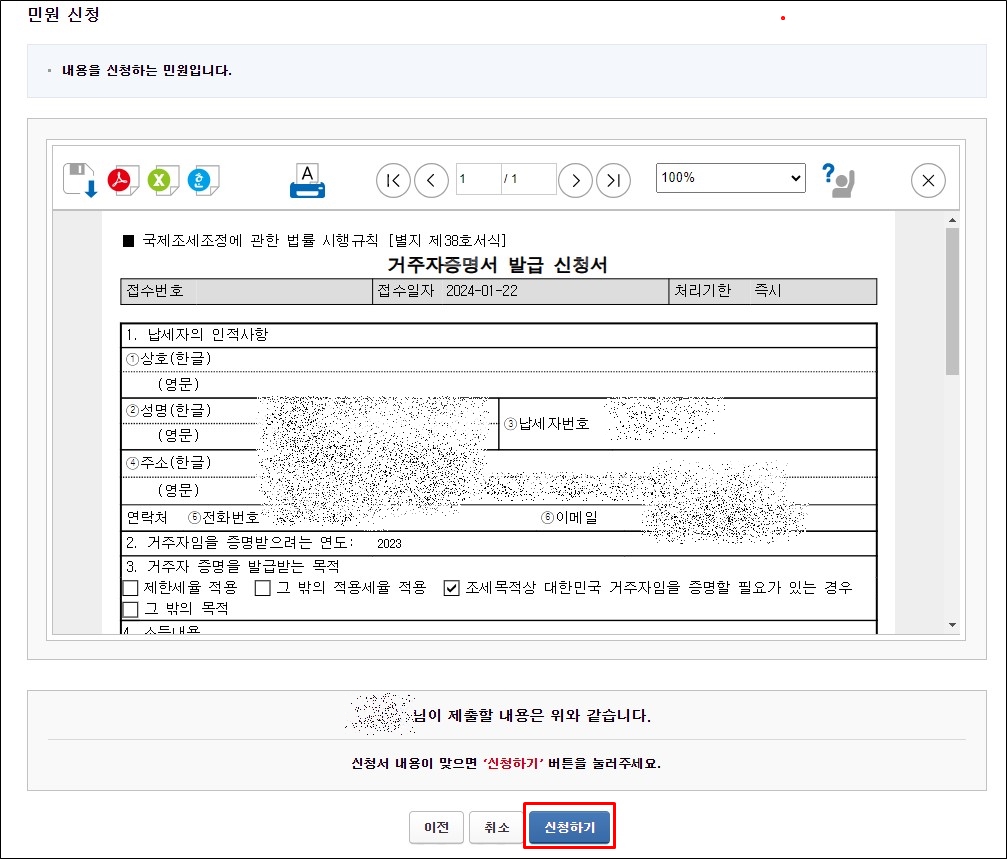Export the document to Excel
This screenshot has height=859, width=1007.
point(162,180)
